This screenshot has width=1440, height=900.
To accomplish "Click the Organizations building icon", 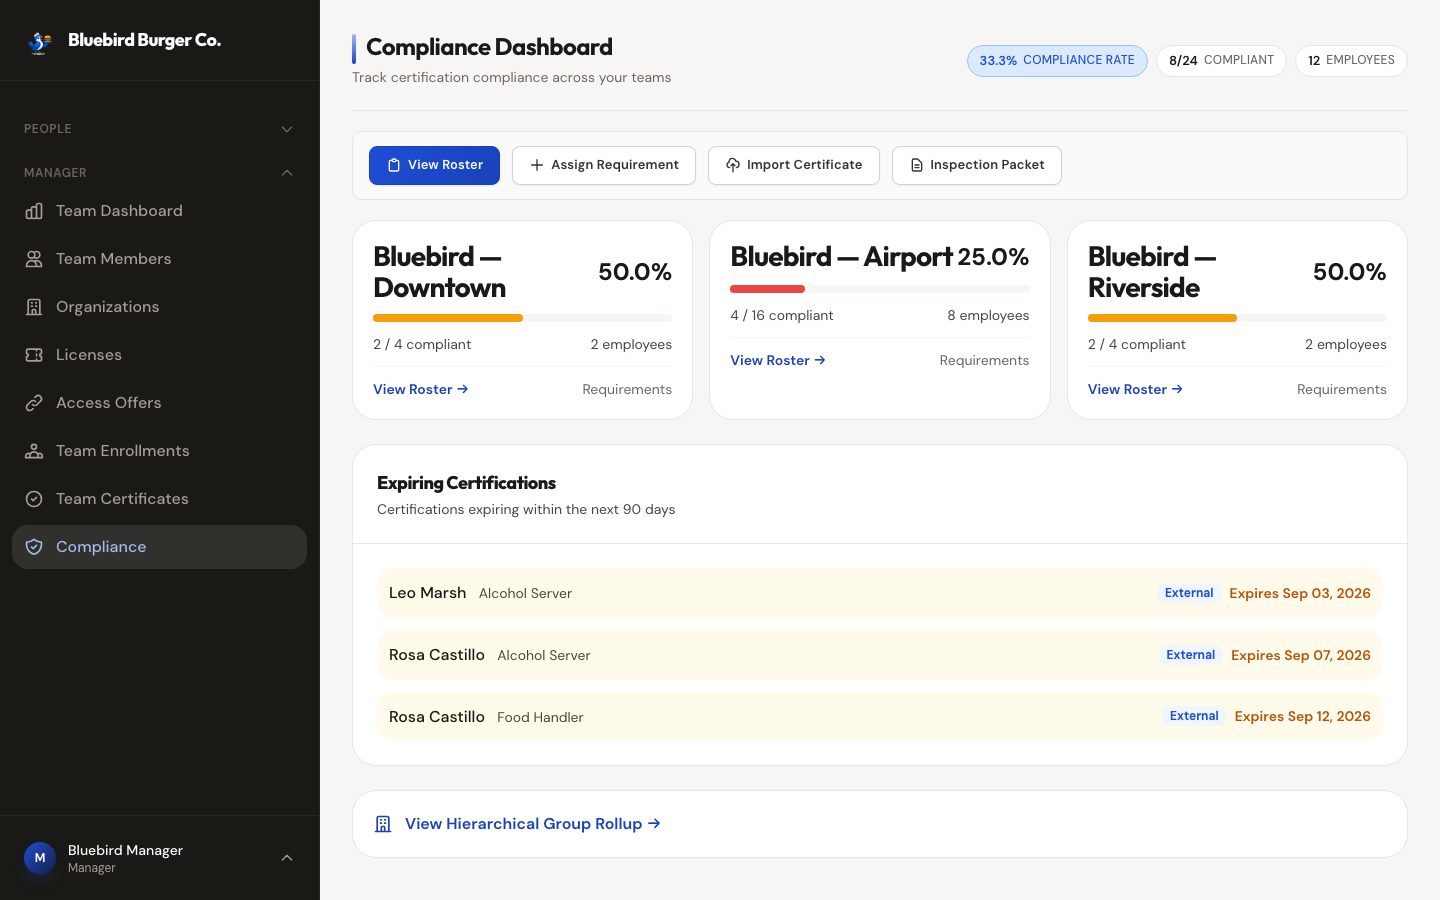I will (x=34, y=307).
